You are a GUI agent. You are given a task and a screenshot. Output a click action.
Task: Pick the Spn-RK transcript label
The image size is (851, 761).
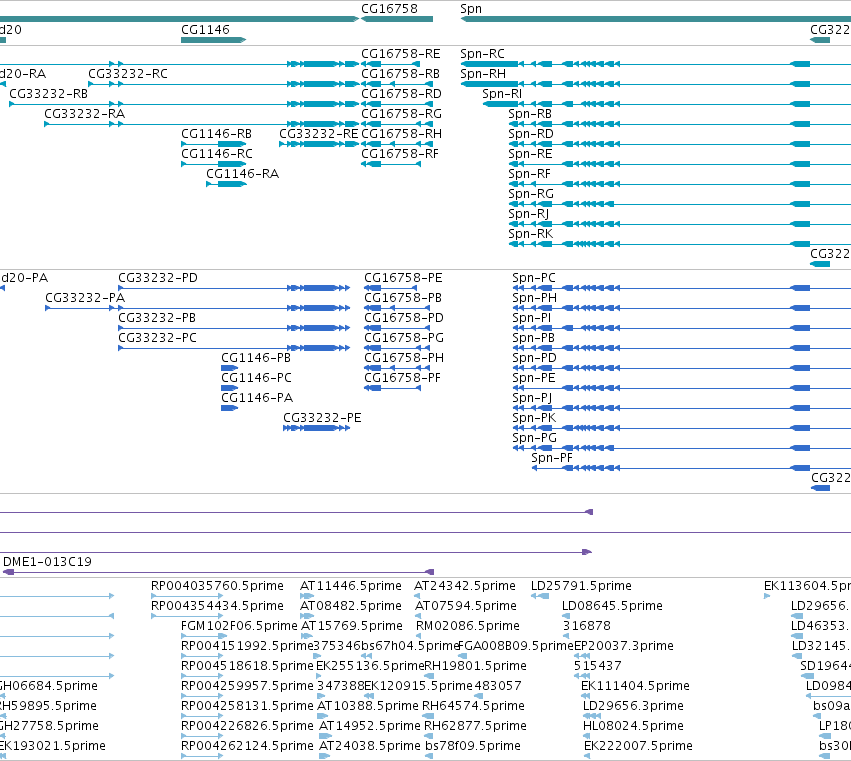[x=530, y=234]
